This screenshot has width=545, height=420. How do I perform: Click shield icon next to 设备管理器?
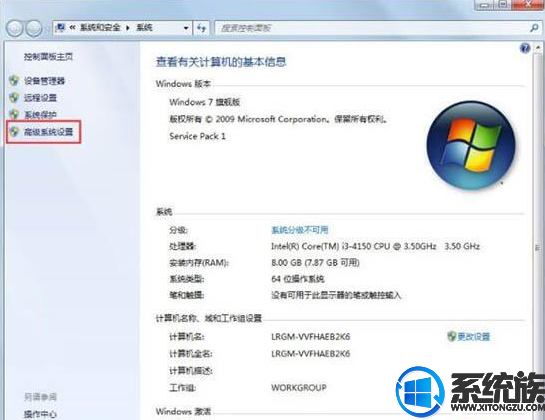pyautogui.click(x=14, y=81)
